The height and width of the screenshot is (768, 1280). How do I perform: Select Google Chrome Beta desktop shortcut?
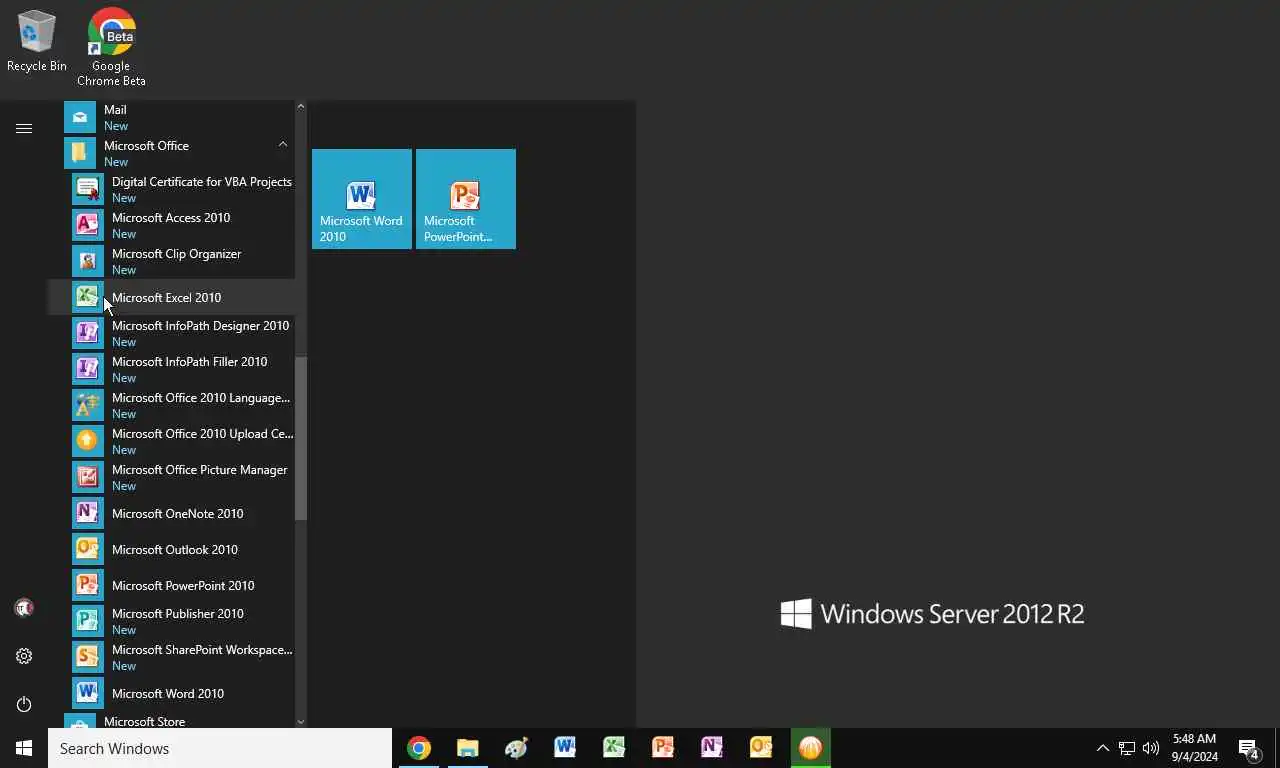112,47
